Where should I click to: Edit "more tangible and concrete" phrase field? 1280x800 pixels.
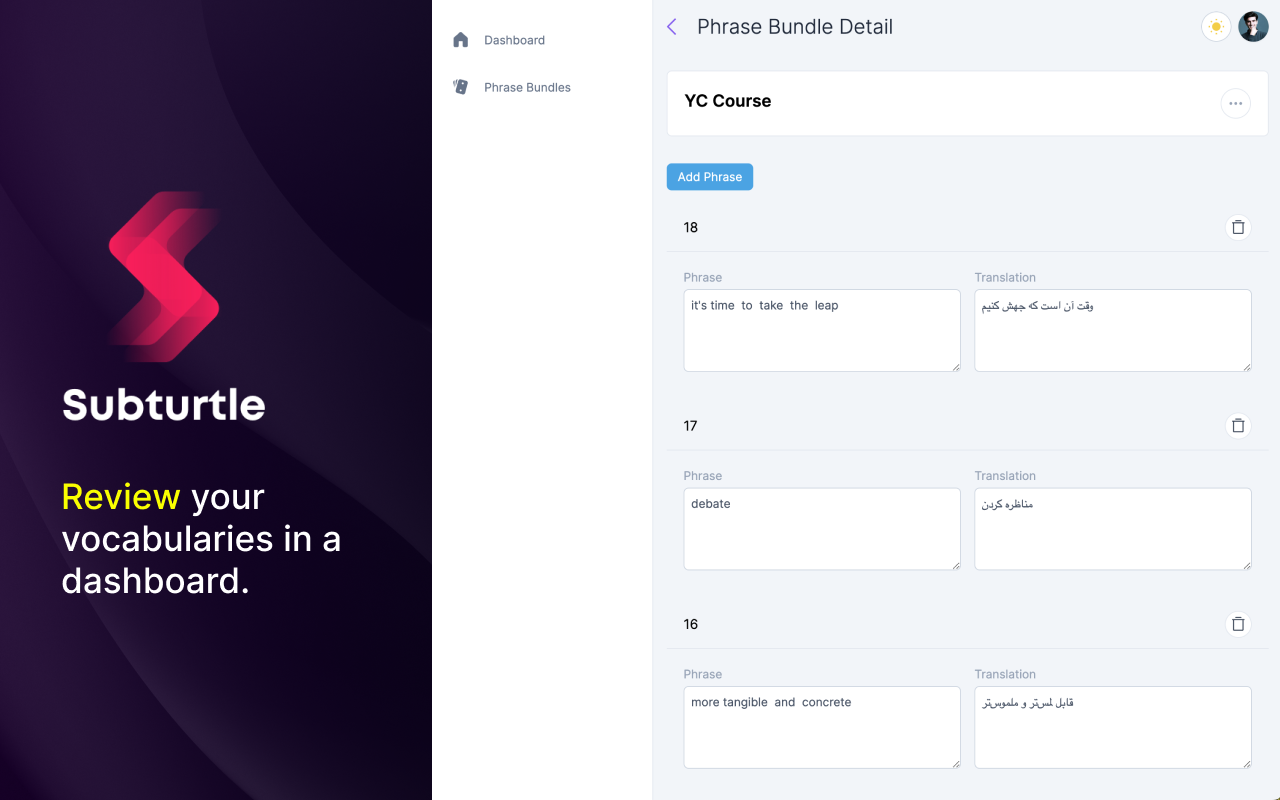pyautogui.click(x=821, y=726)
